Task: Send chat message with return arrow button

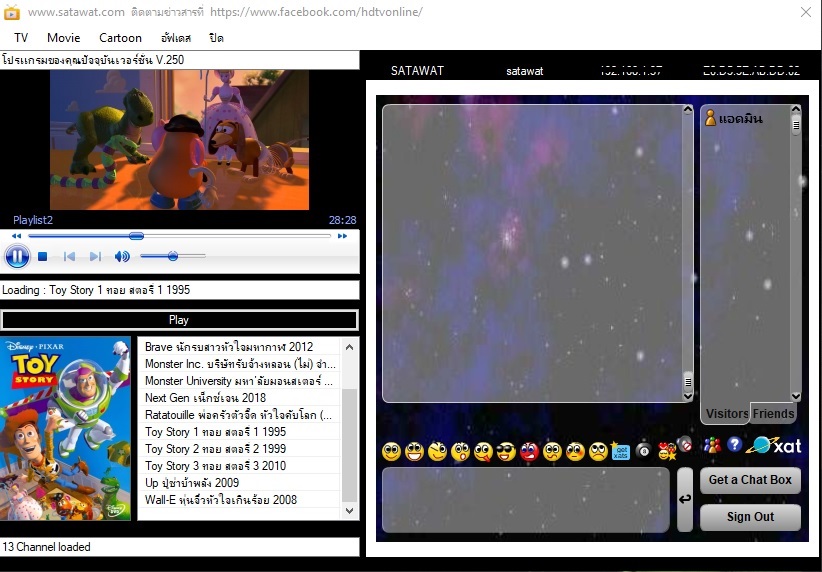Action: (x=685, y=499)
